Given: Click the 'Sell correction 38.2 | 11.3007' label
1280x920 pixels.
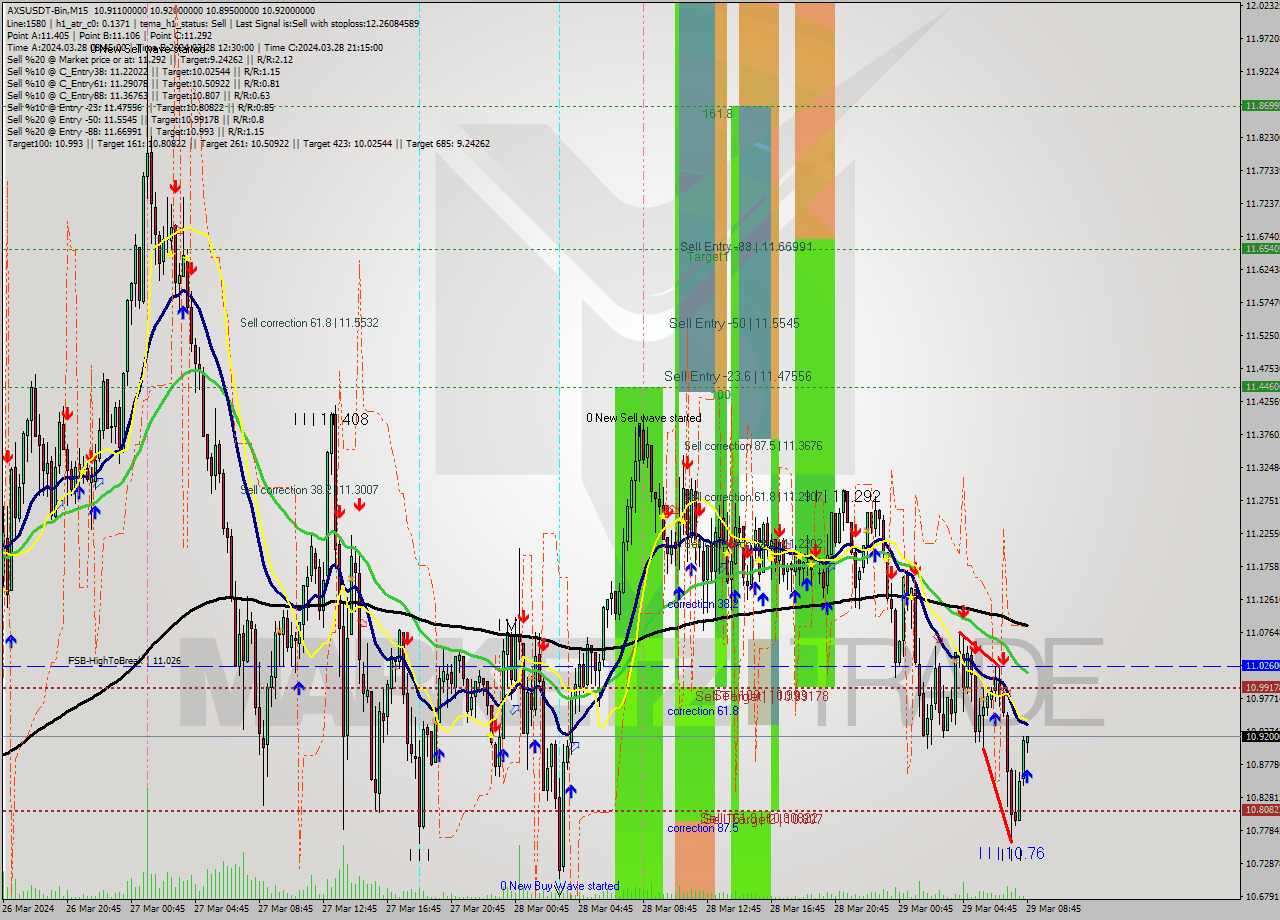Looking at the screenshot, I should [309, 490].
